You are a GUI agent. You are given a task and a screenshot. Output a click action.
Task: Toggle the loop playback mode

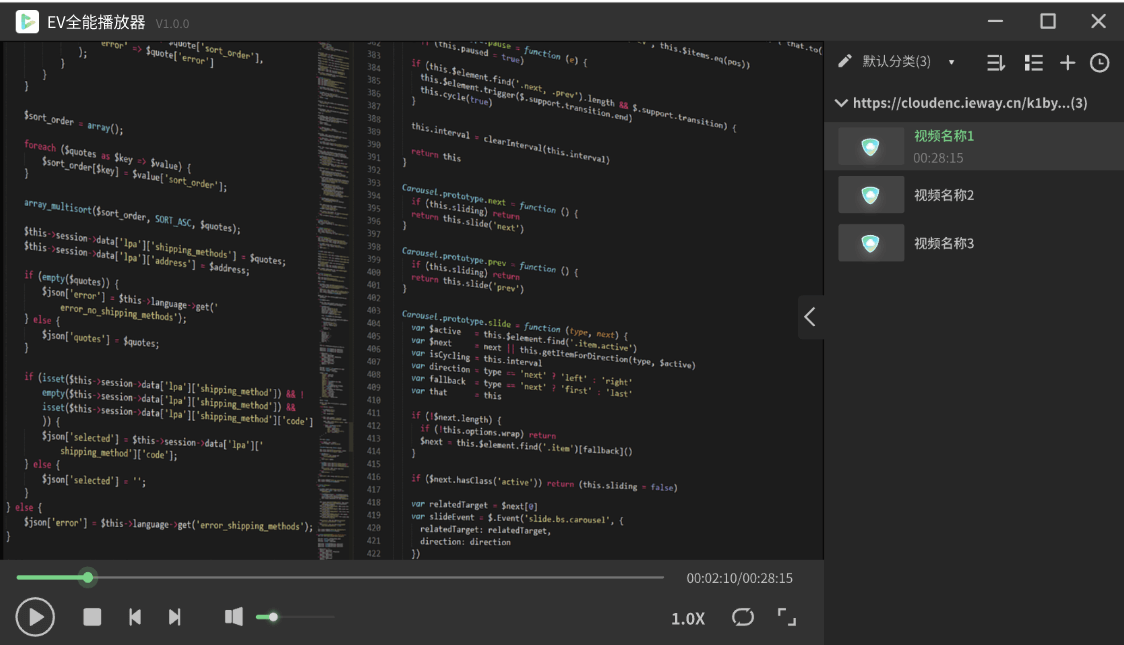click(742, 617)
